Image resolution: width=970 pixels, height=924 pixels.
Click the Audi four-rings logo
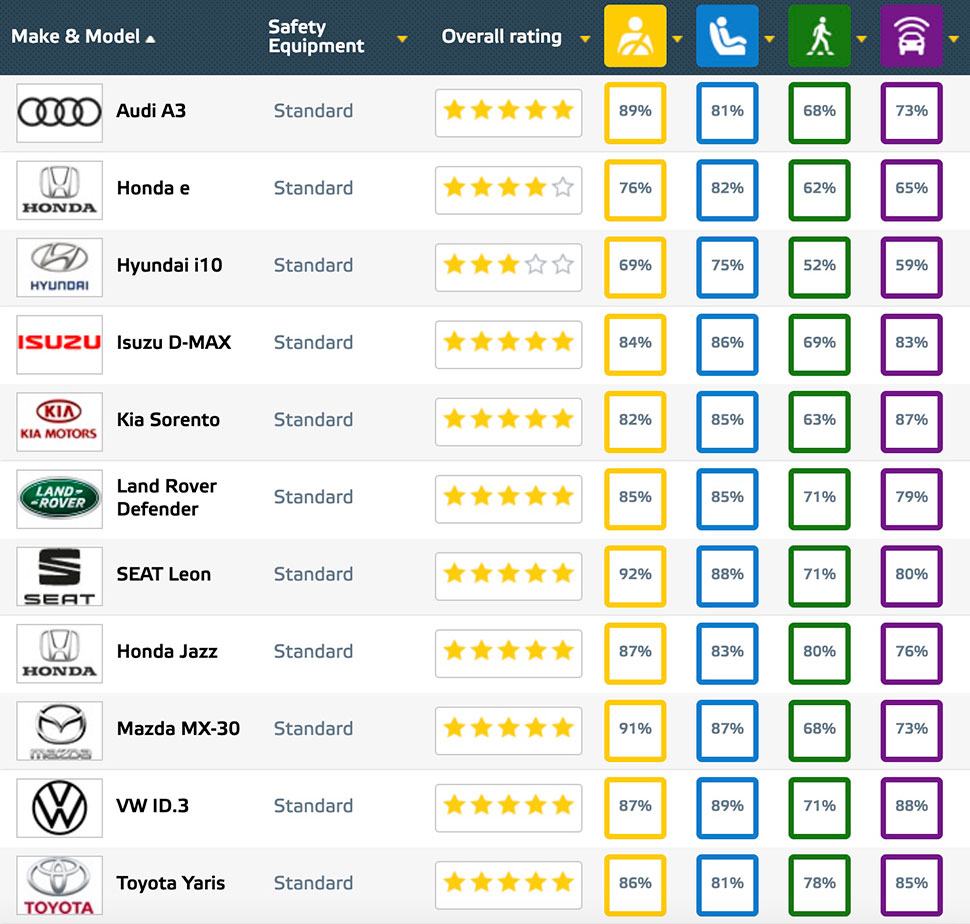click(60, 111)
